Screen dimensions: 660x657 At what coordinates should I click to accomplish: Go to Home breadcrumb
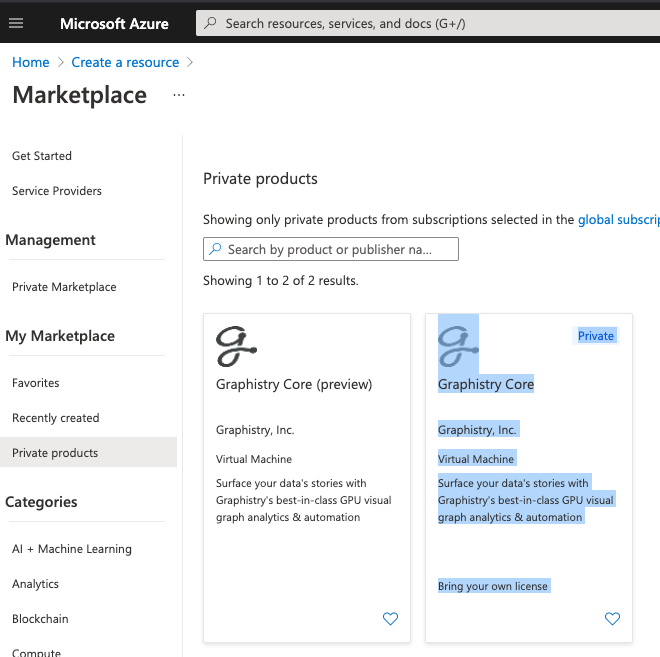31,62
